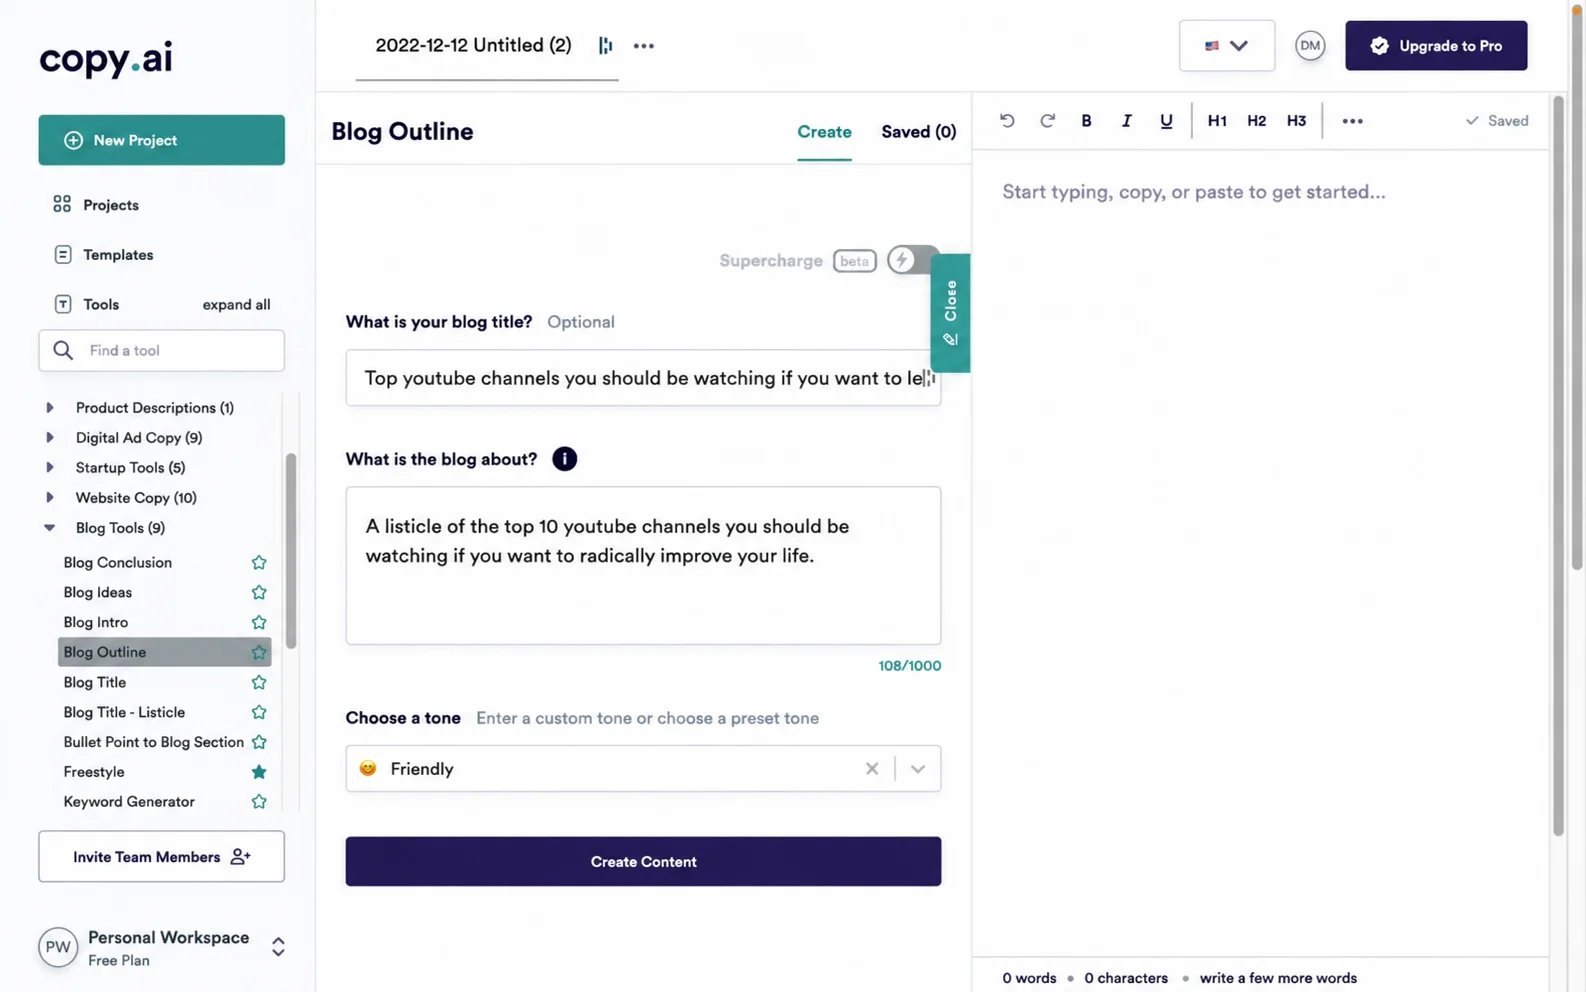Click the PW workspace avatar
The height and width of the screenshot is (992, 1586).
click(x=58, y=947)
